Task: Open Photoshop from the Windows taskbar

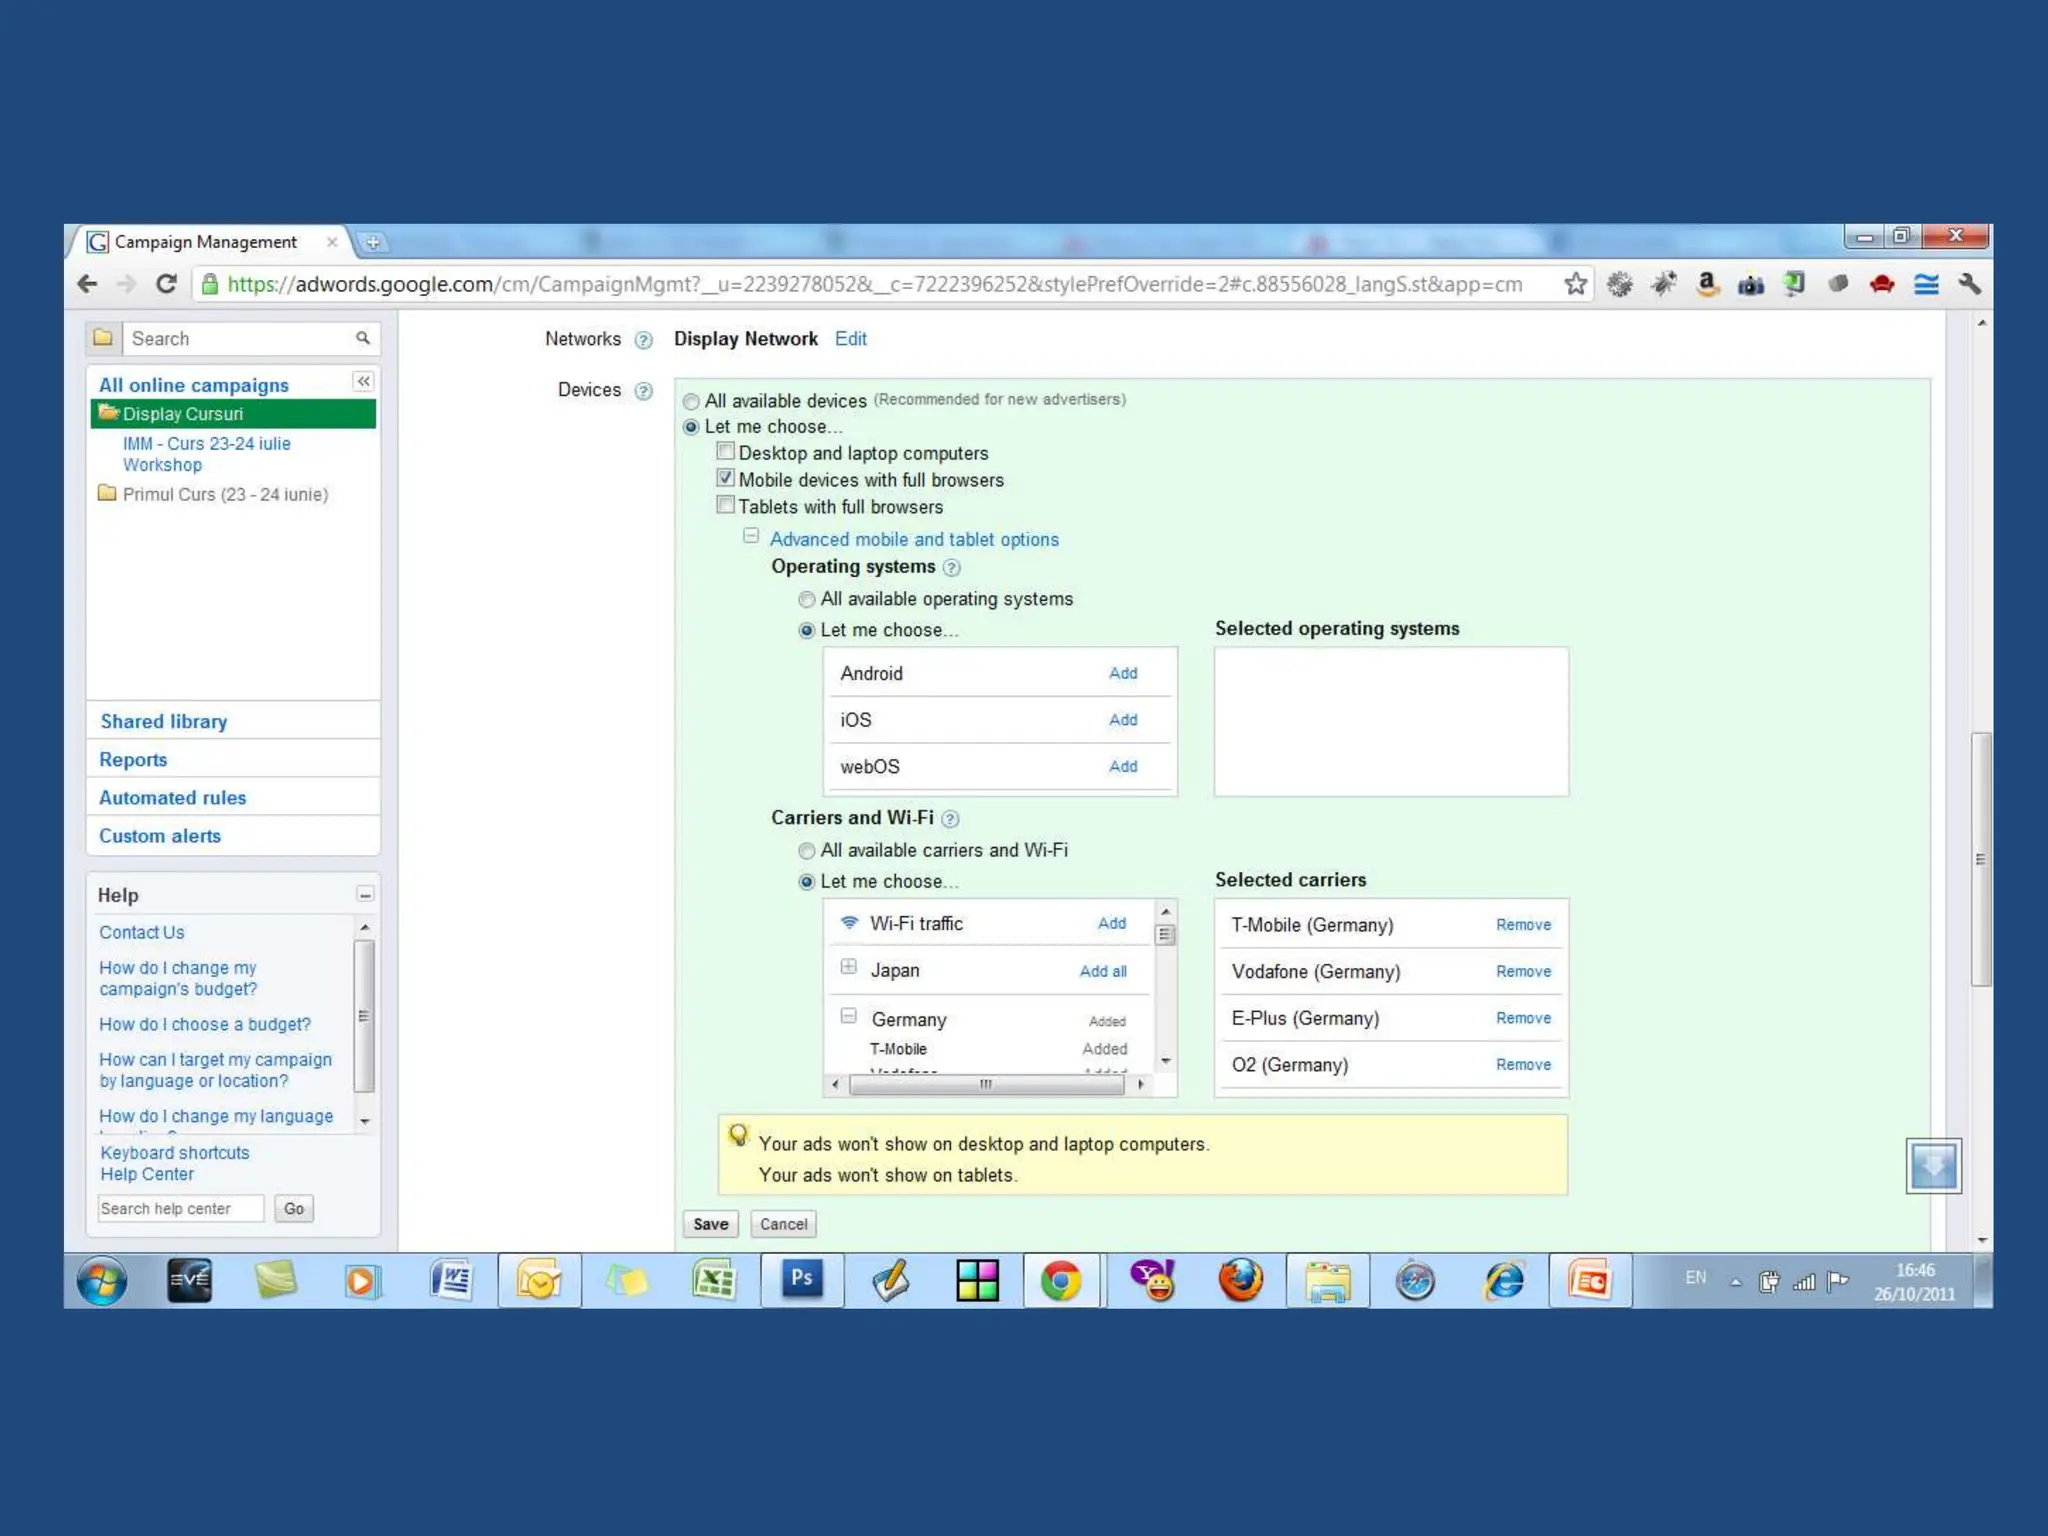Action: [x=801, y=1279]
